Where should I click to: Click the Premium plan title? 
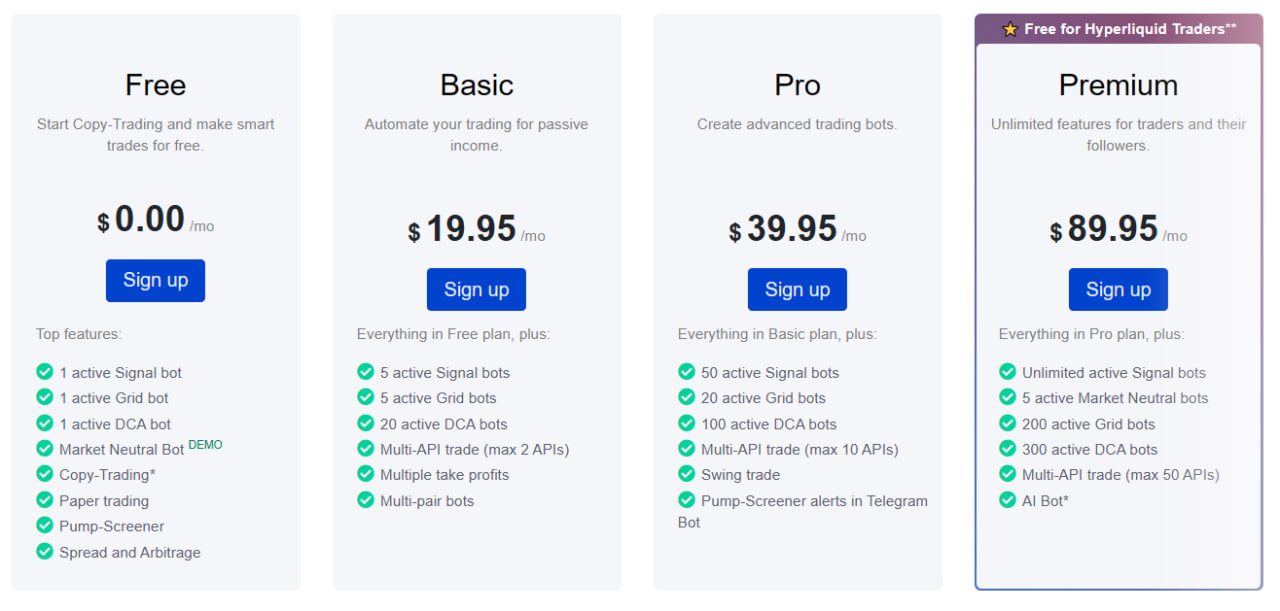click(x=1118, y=85)
